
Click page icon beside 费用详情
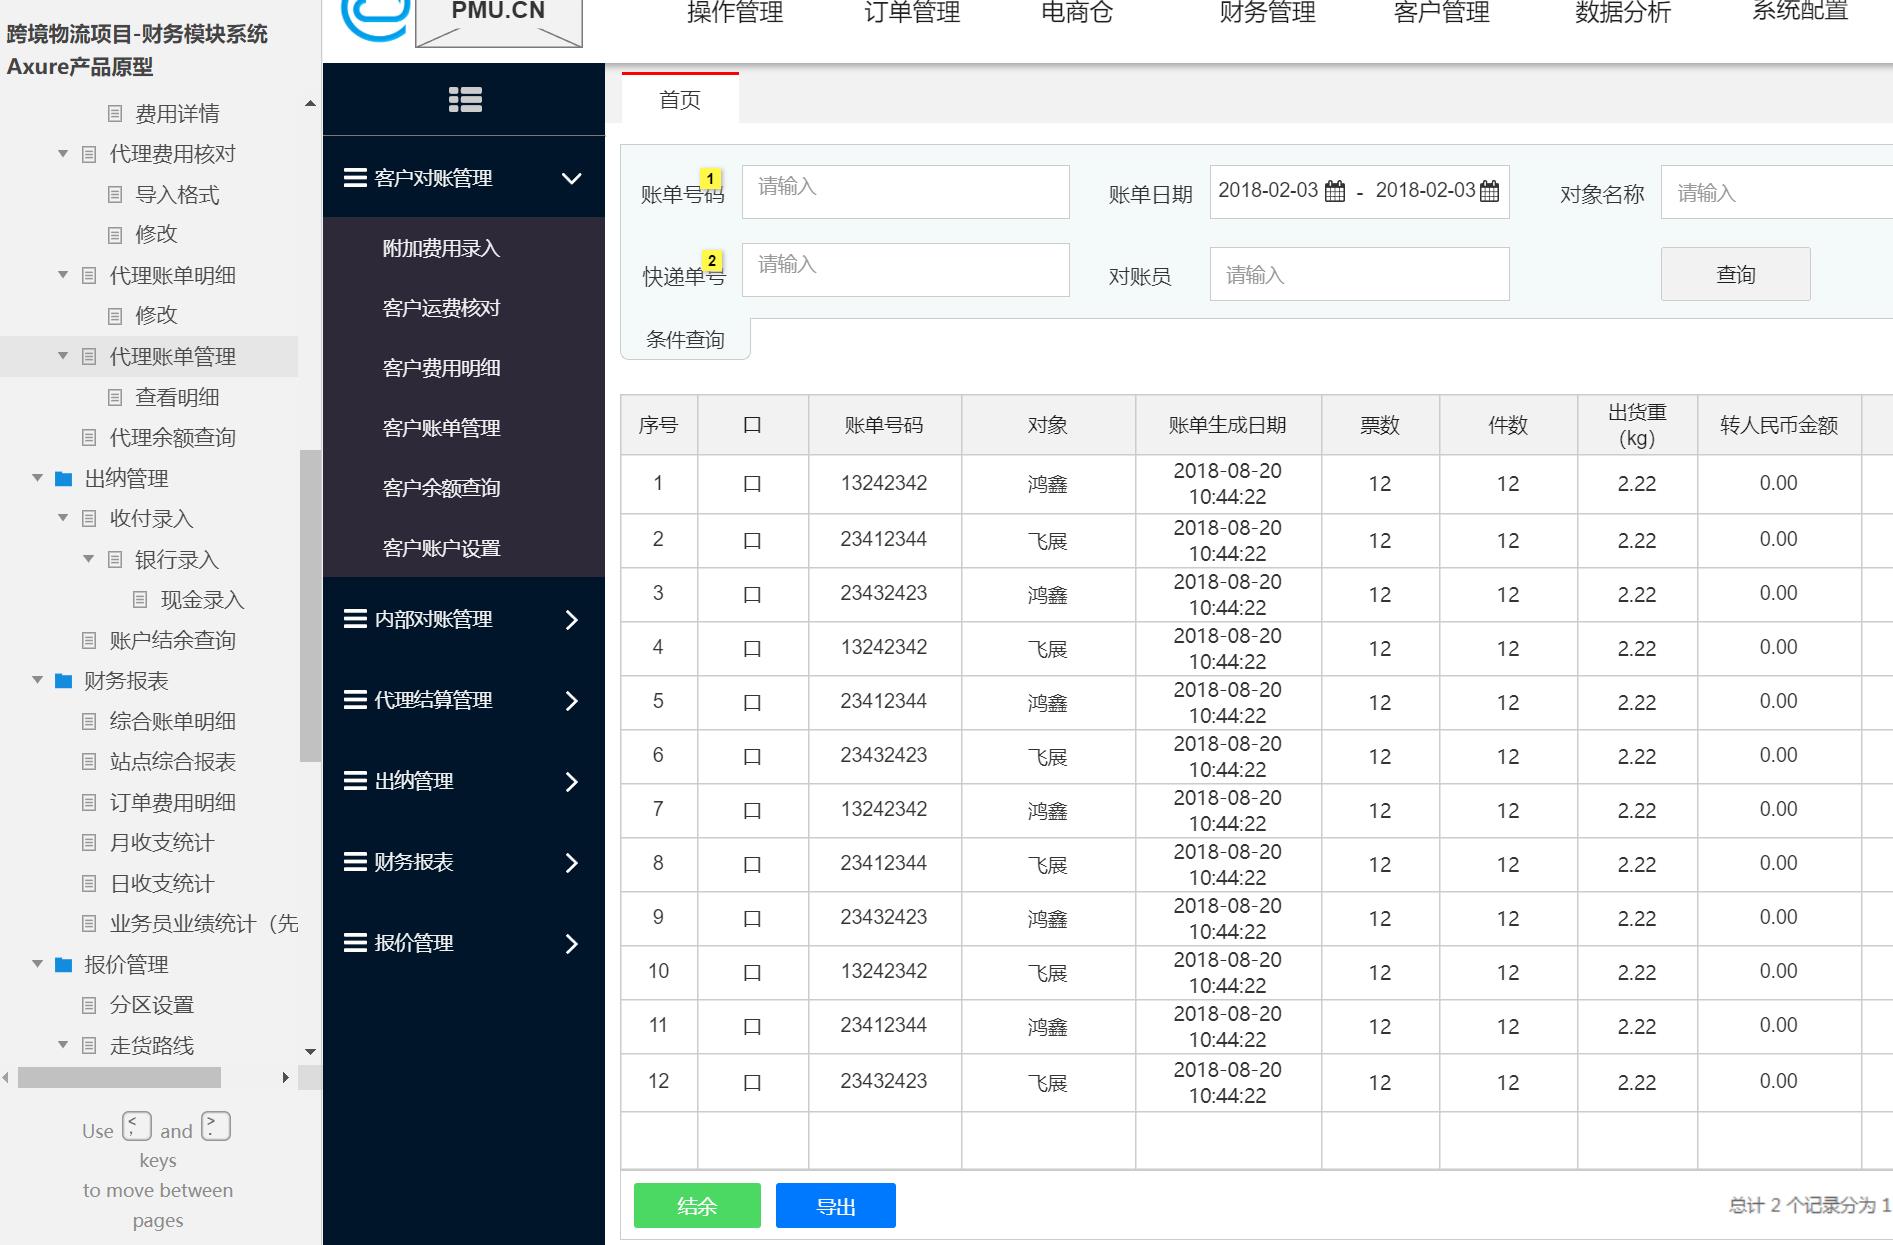tap(115, 114)
